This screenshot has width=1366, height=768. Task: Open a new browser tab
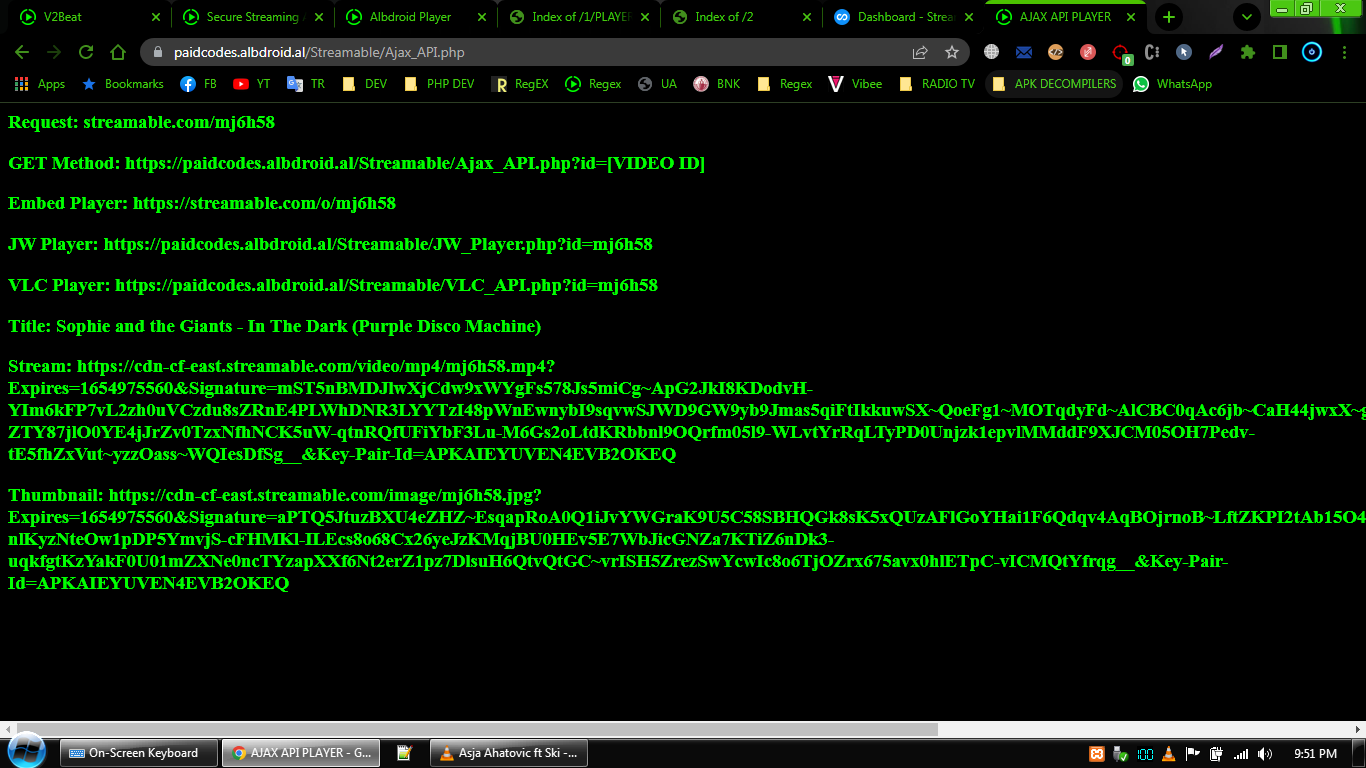coord(1168,17)
